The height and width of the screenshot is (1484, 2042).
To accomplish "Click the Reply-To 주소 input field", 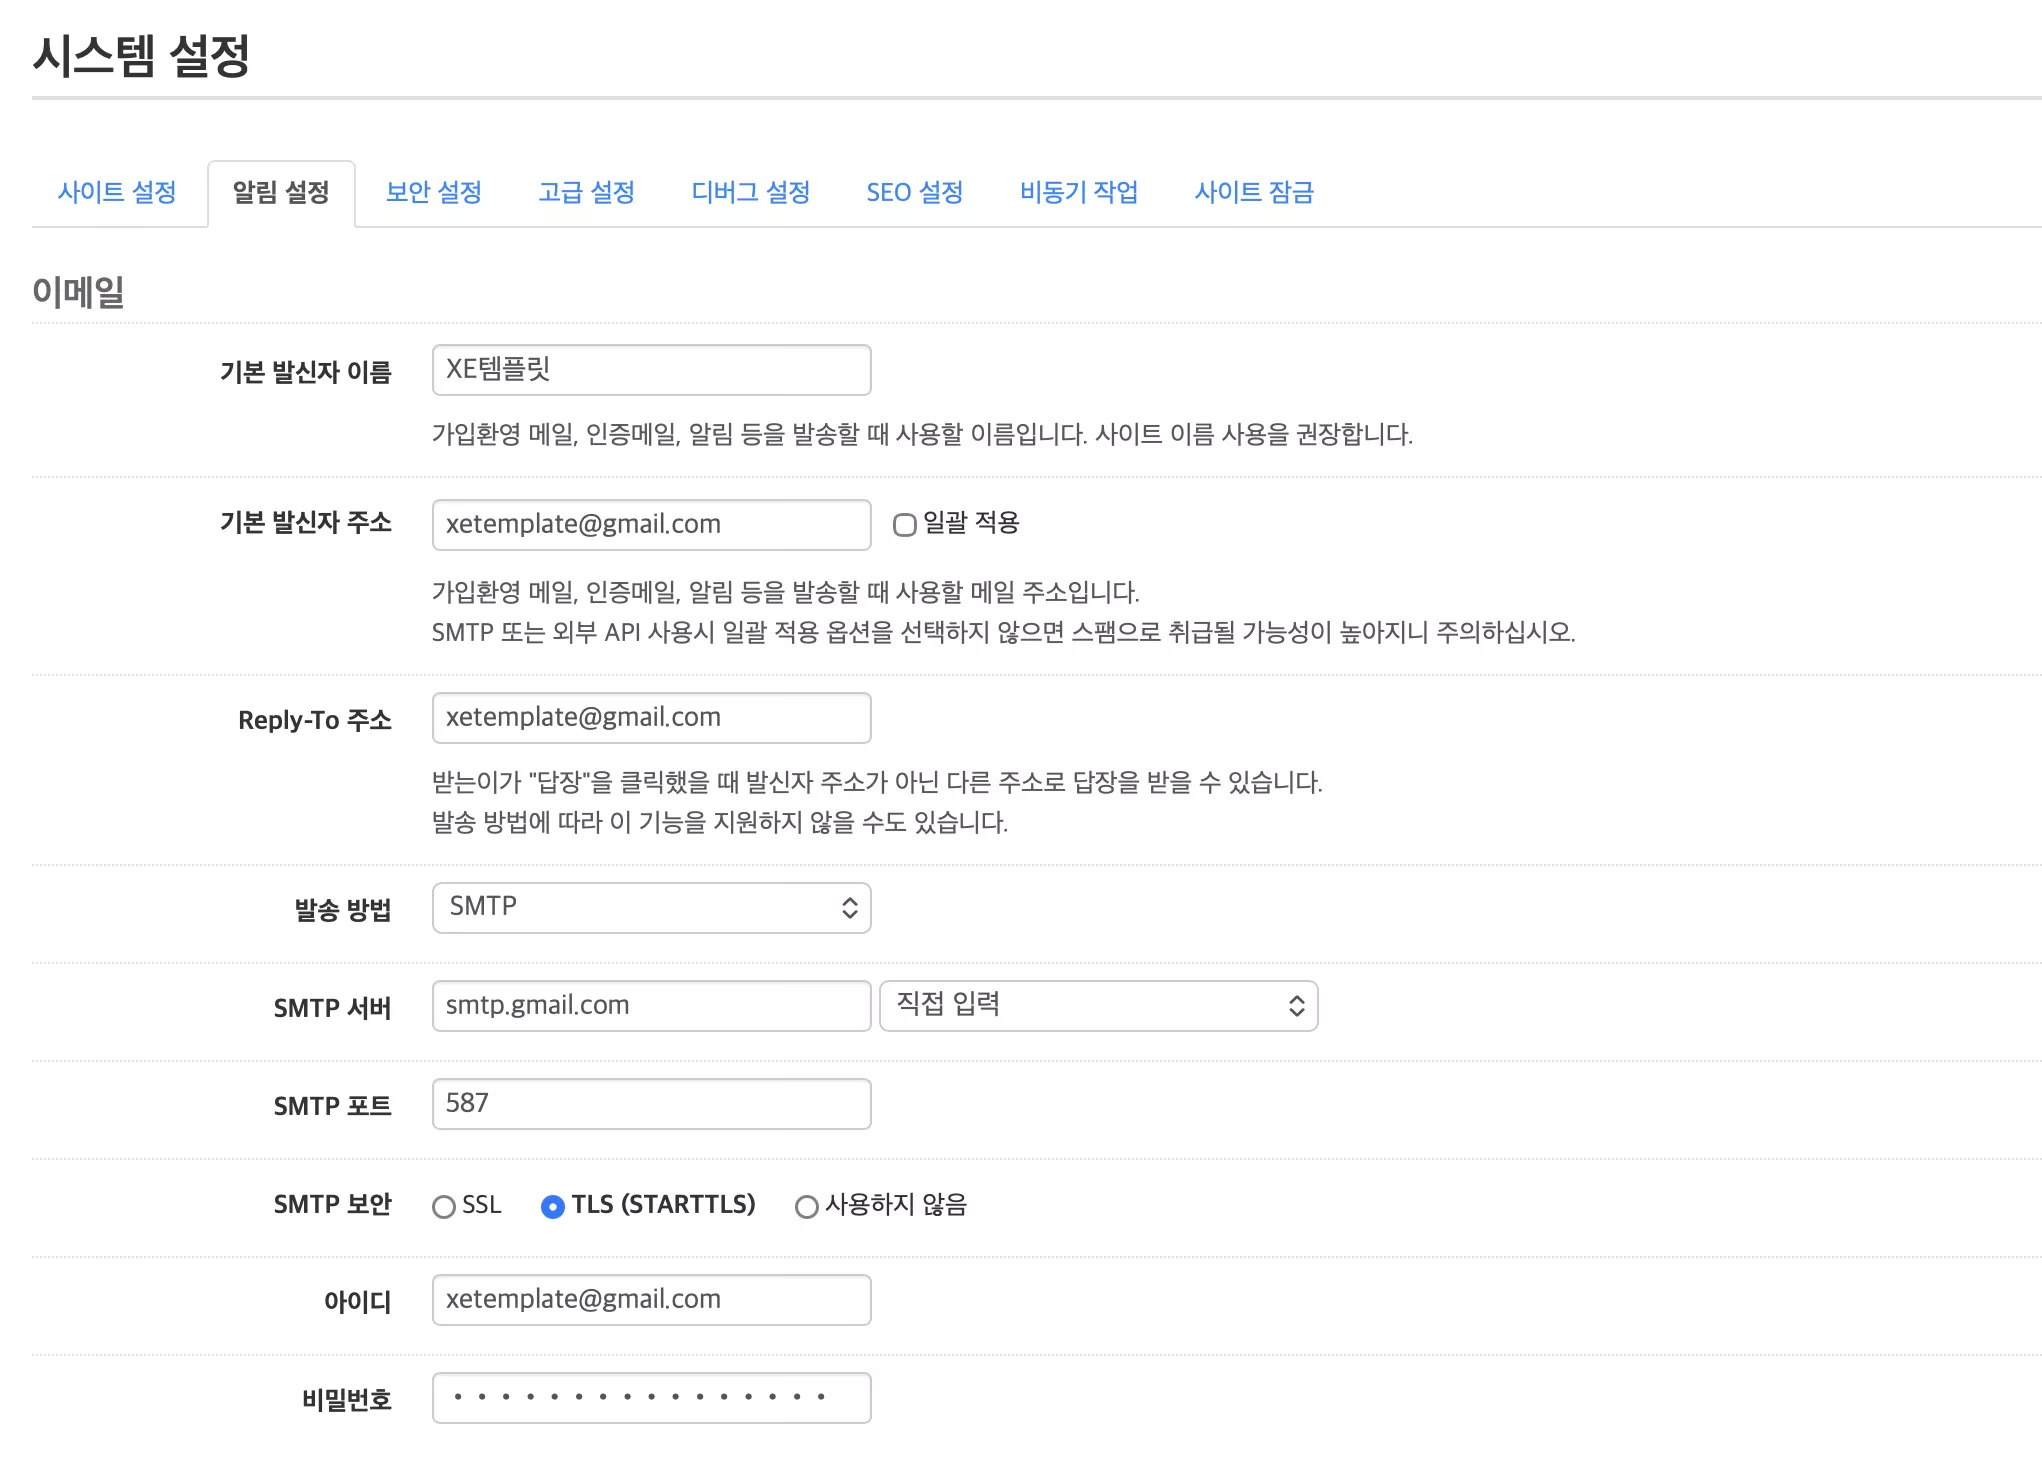I will [x=651, y=717].
